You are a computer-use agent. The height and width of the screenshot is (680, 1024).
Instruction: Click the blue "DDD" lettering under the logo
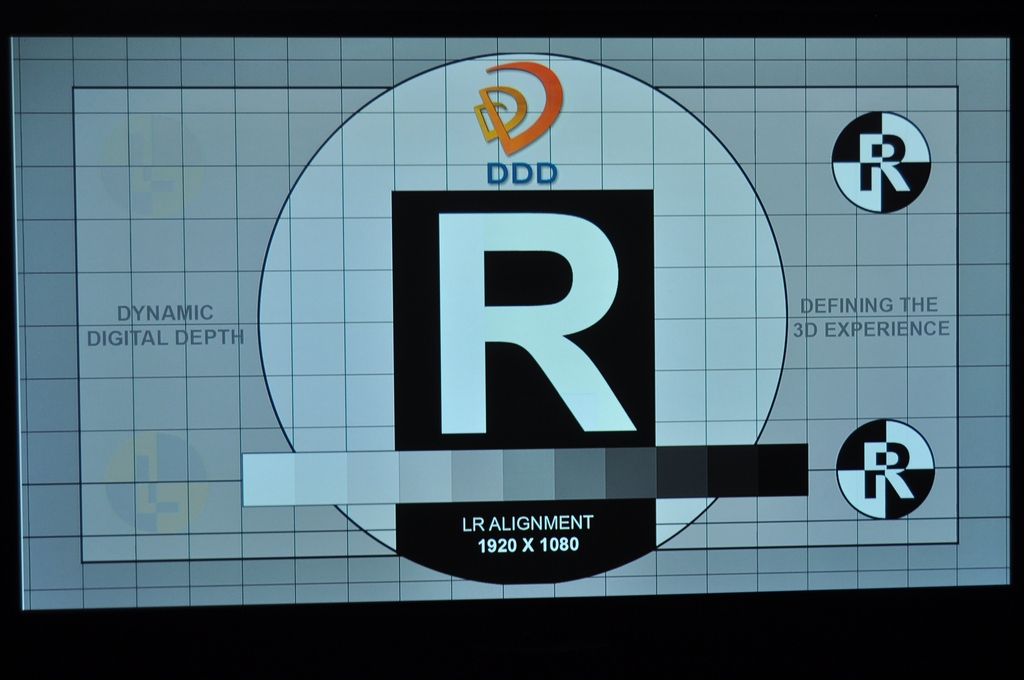(522, 173)
